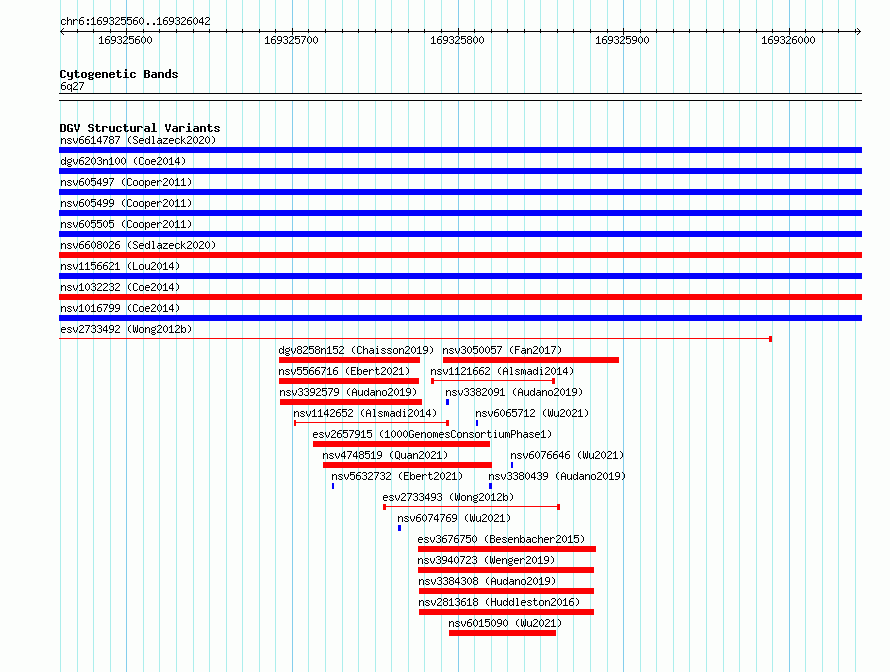This screenshot has width=890, height=672.
Task: Click the red bar under esv3676750
Action: 507,549
